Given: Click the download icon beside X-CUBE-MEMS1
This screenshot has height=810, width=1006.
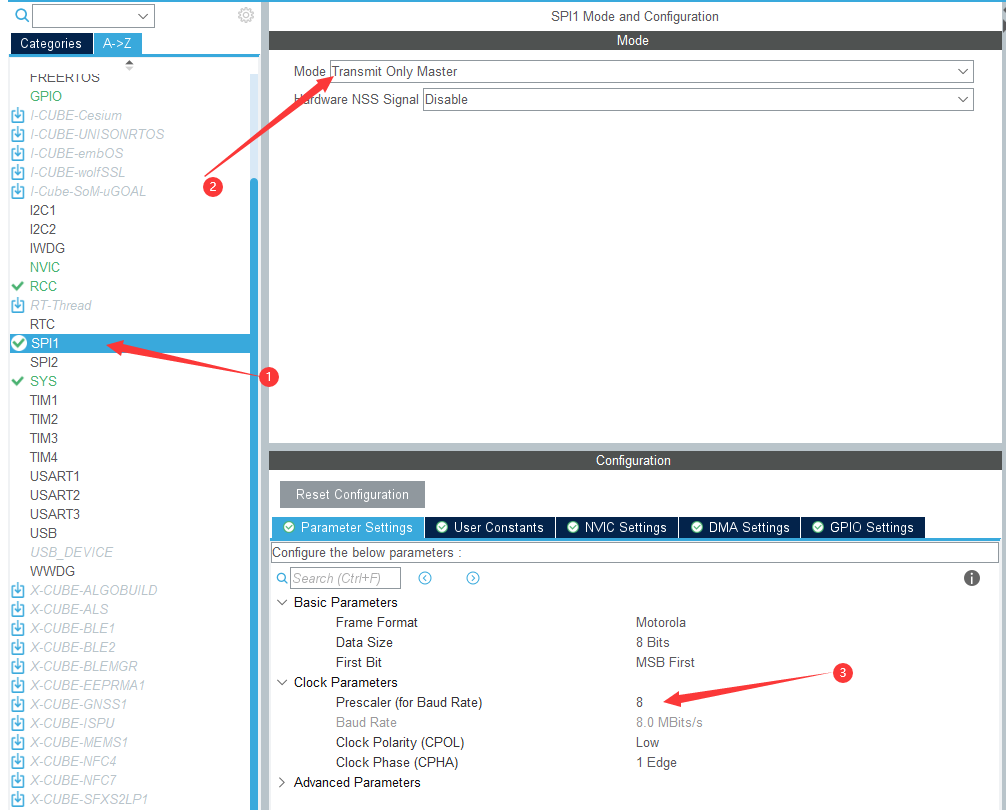Looking at the screenshot, I should pyautogui.click(x=18, y=742).
